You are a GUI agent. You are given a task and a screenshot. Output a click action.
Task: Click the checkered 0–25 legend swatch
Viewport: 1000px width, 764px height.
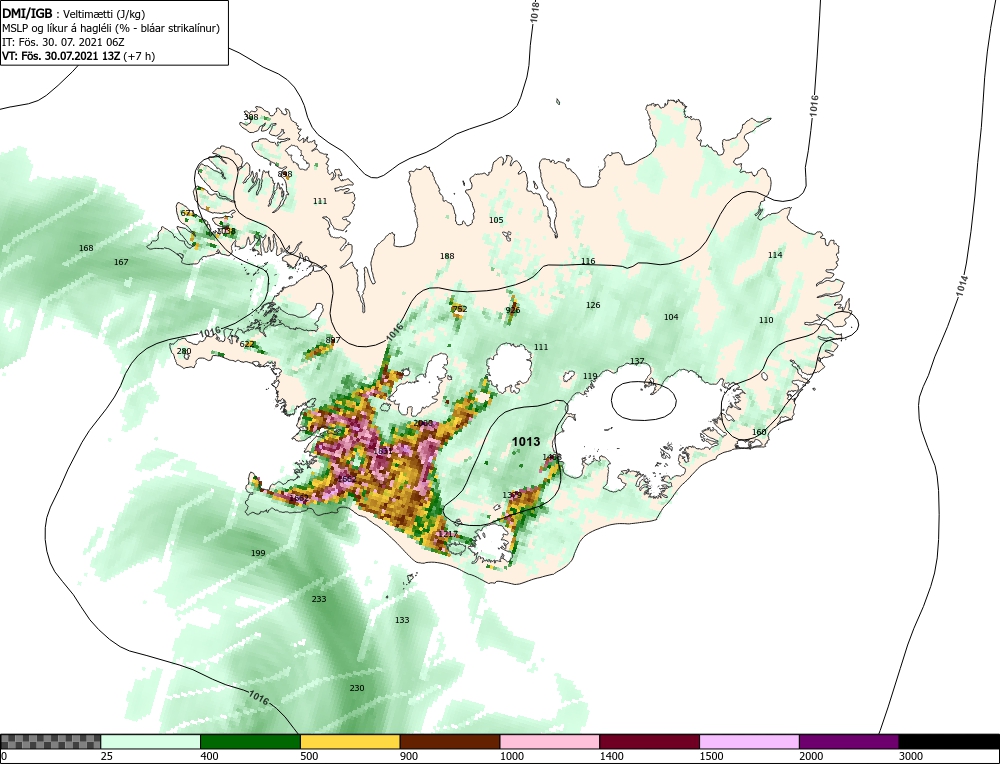[x=50, y=741]
